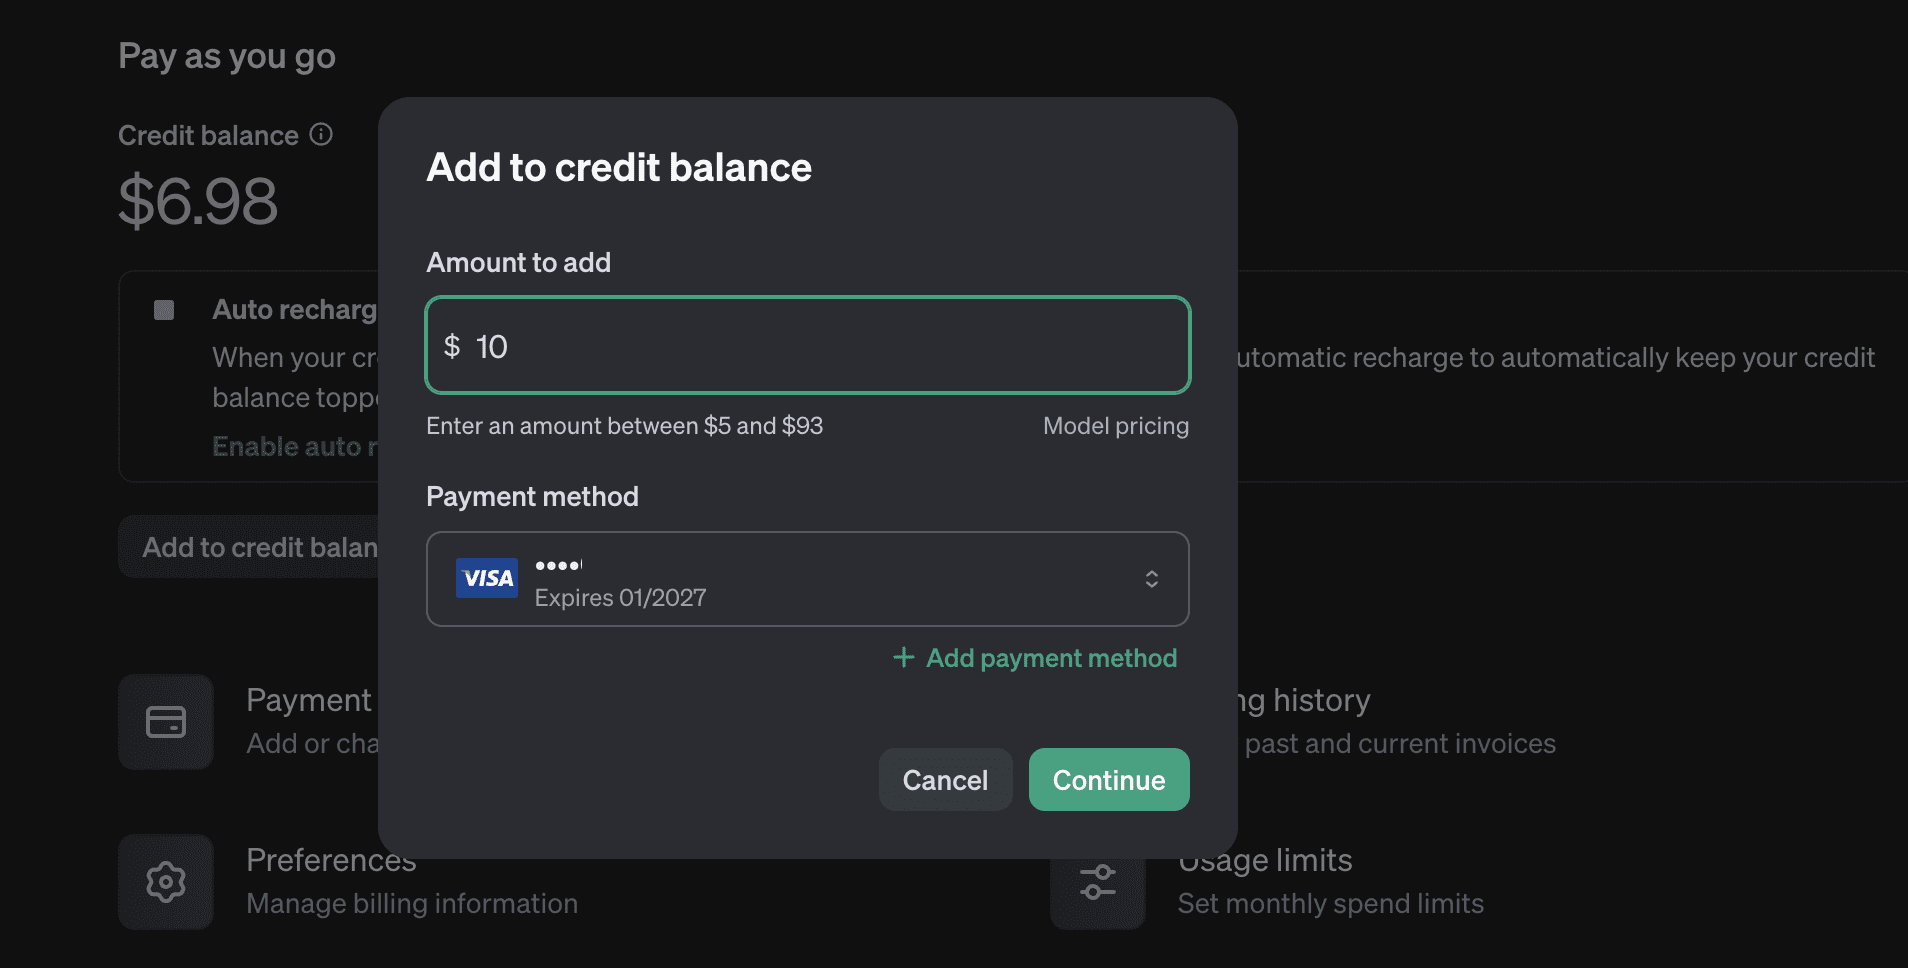1908x968 pixels.
Task: Open the Model pricing link
Action: 1115,426
